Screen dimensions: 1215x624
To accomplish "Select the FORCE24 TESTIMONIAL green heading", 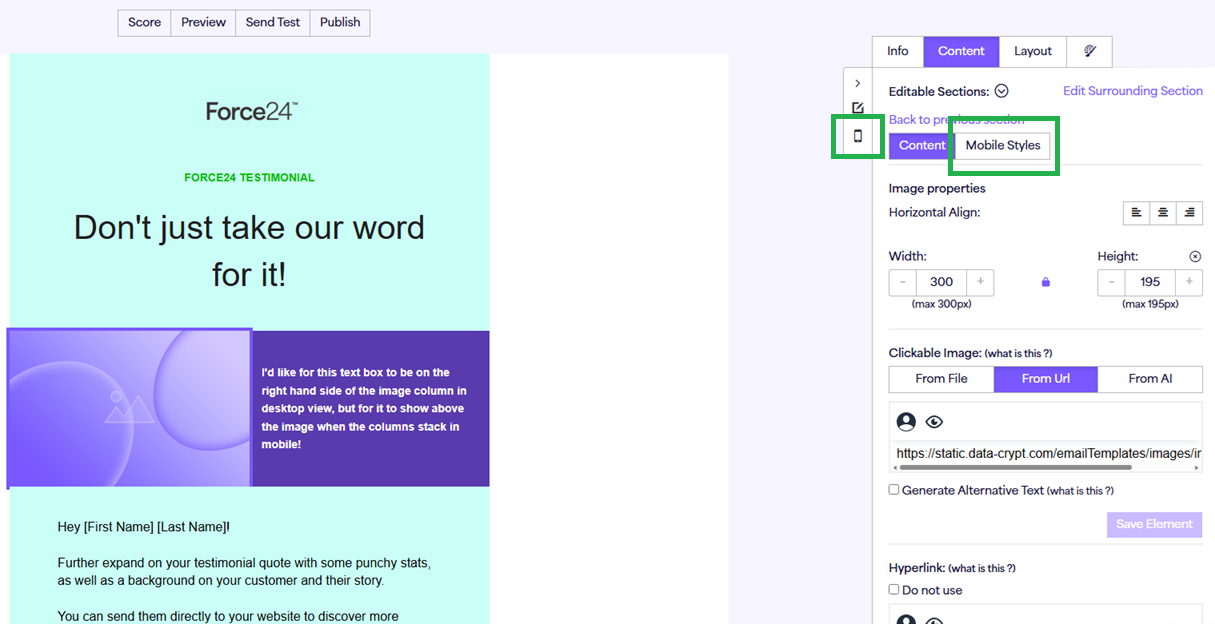I will 249,178.
